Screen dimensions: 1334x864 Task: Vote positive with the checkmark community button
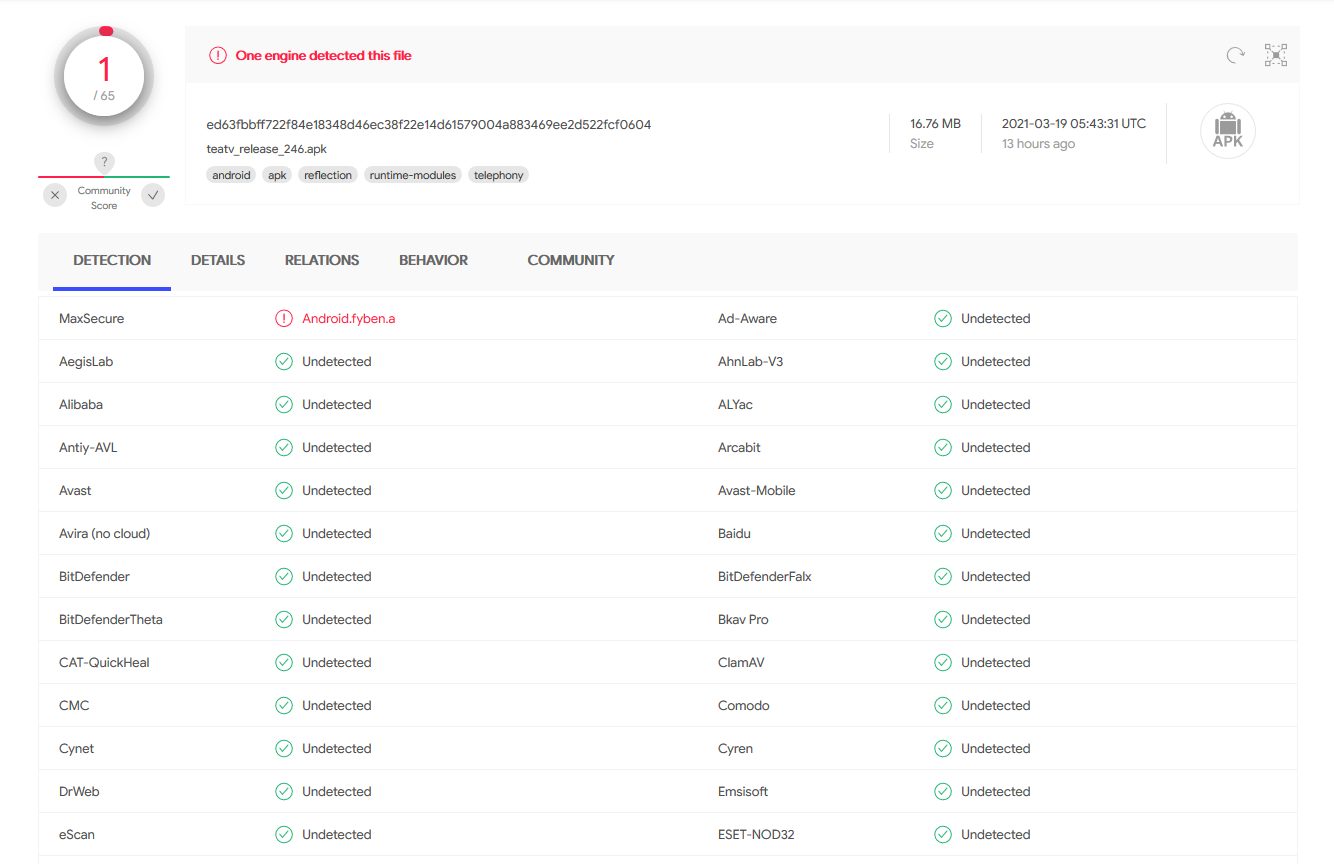tap(153, 196)
